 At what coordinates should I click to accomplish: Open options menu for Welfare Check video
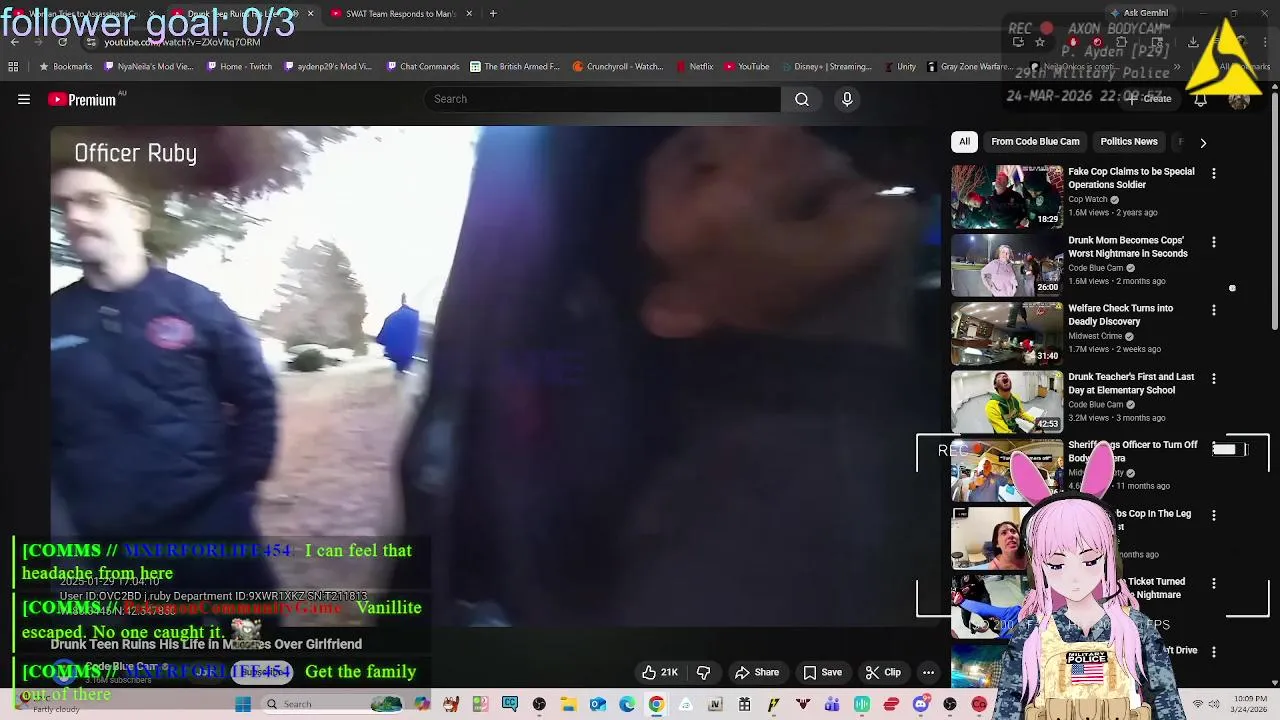[1214, 310]
